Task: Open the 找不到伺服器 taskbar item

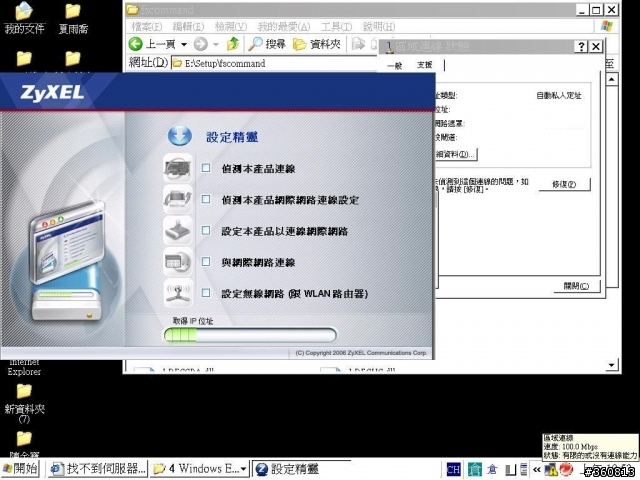Action: pos(98,469)
